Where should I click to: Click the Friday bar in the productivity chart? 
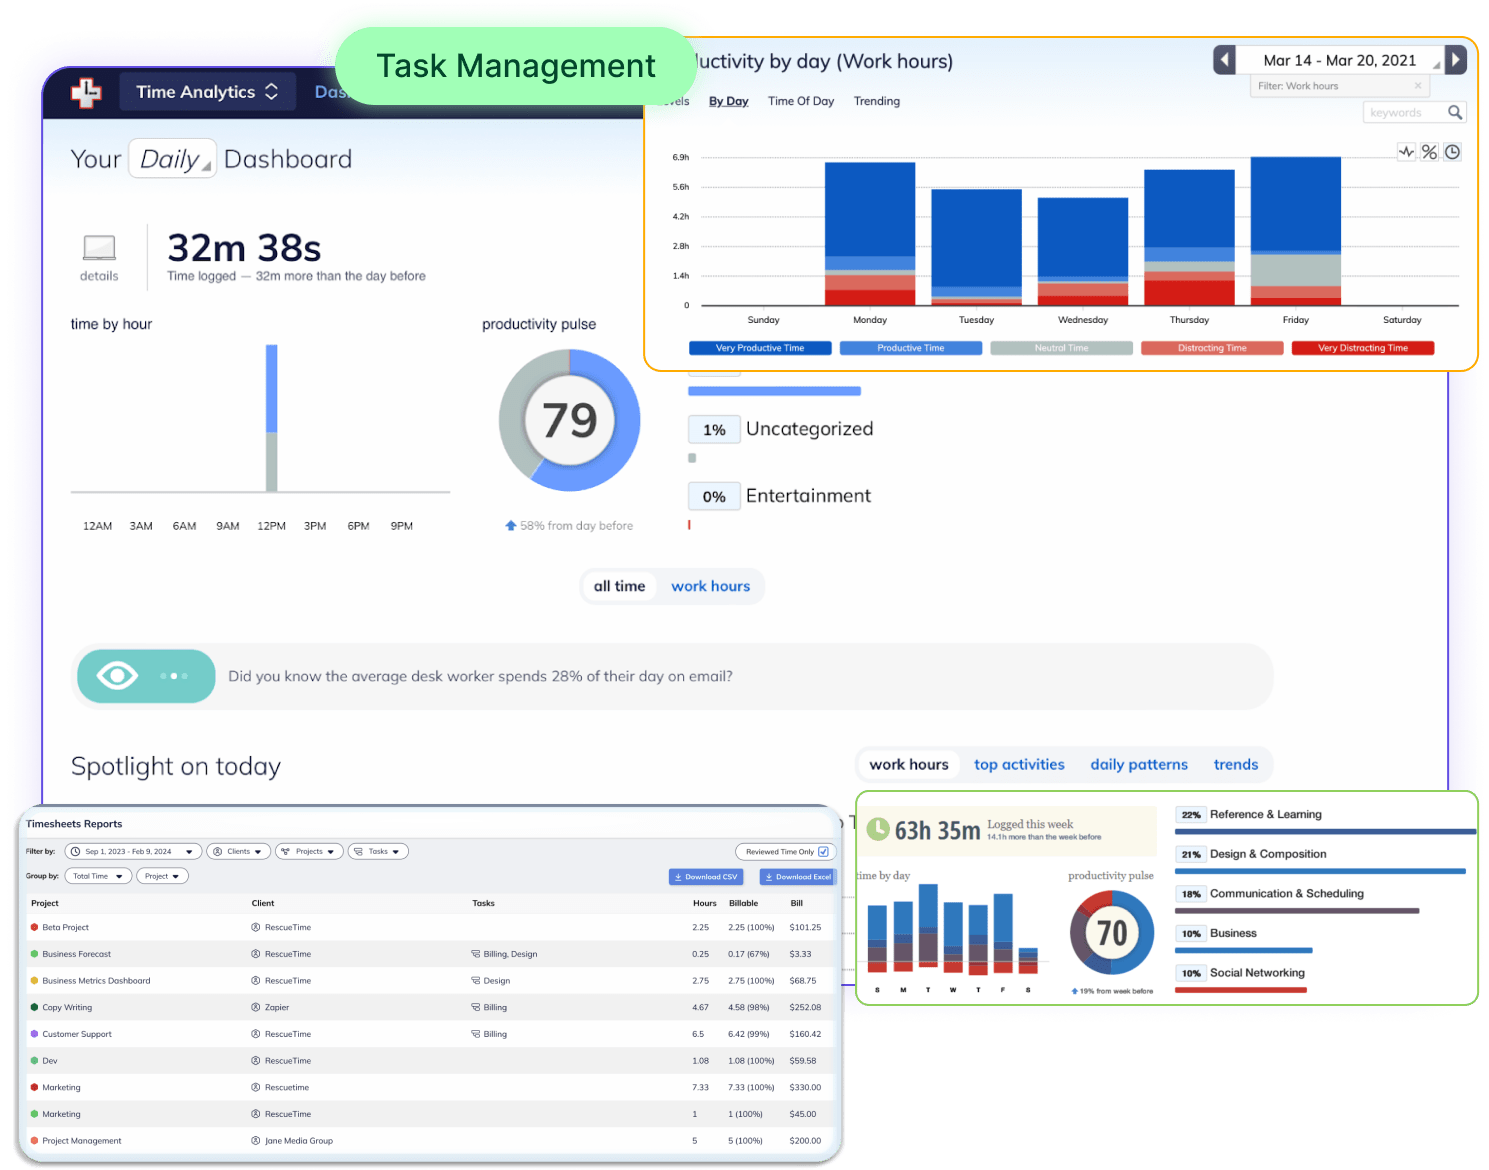[x=1295, y=231]
